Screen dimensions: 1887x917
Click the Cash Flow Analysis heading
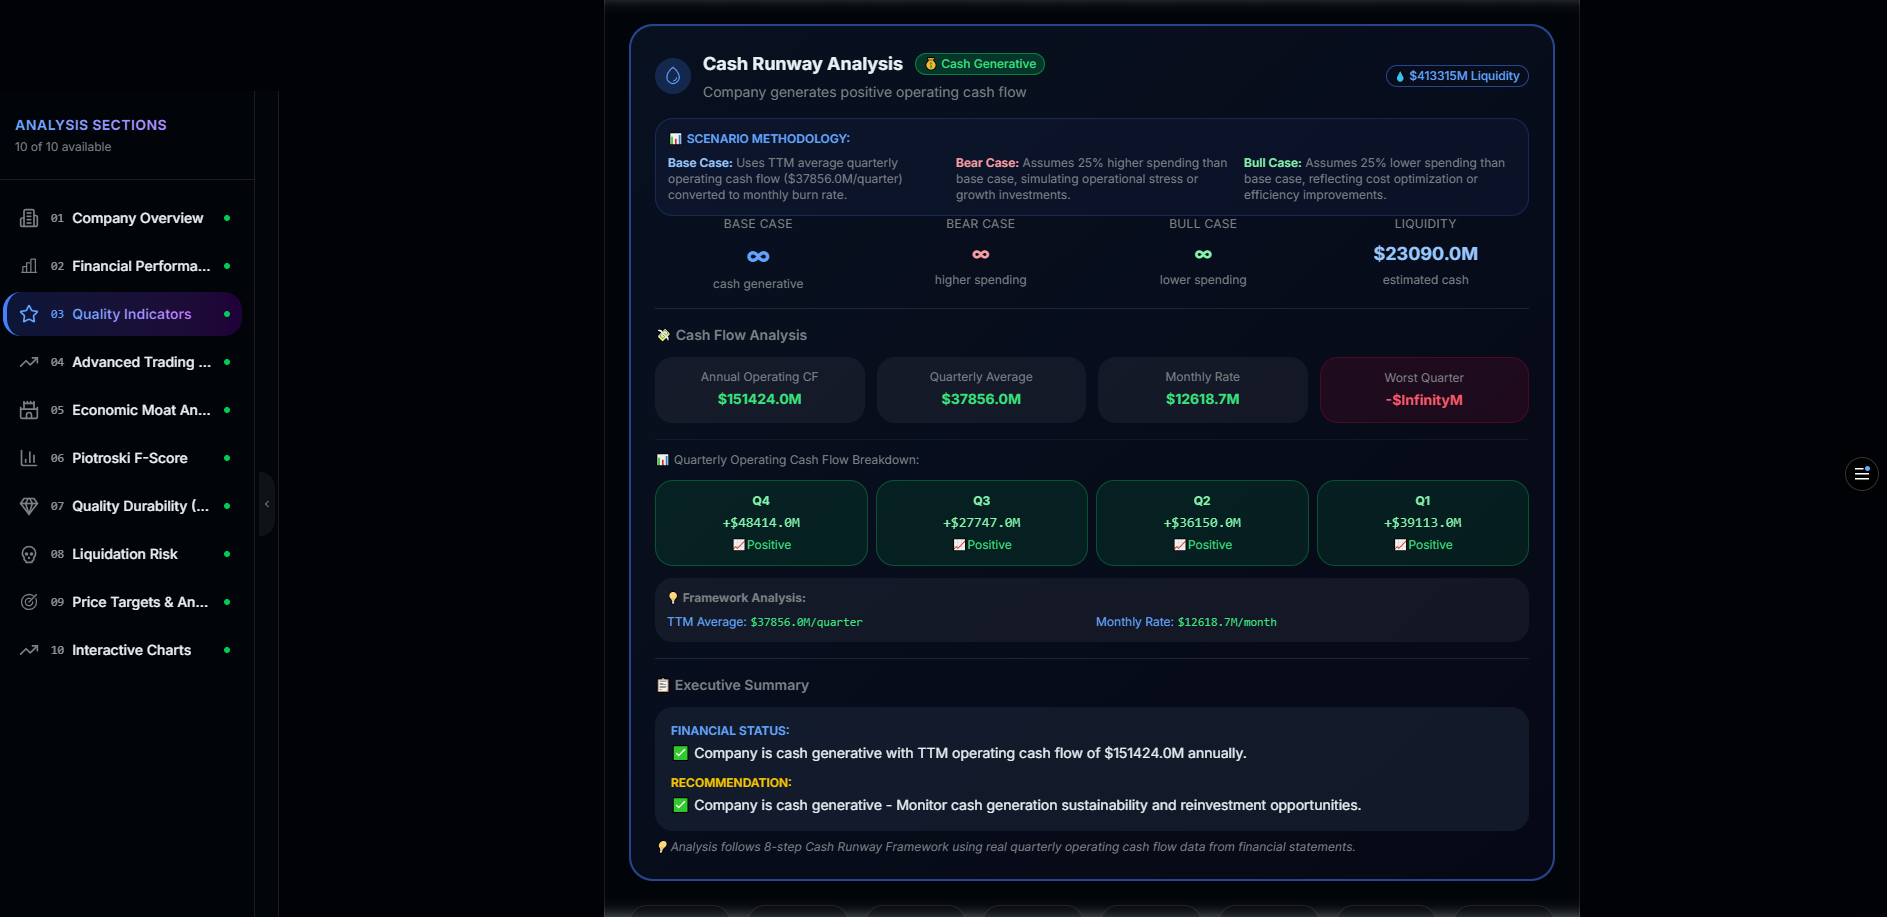pos(741,335)
